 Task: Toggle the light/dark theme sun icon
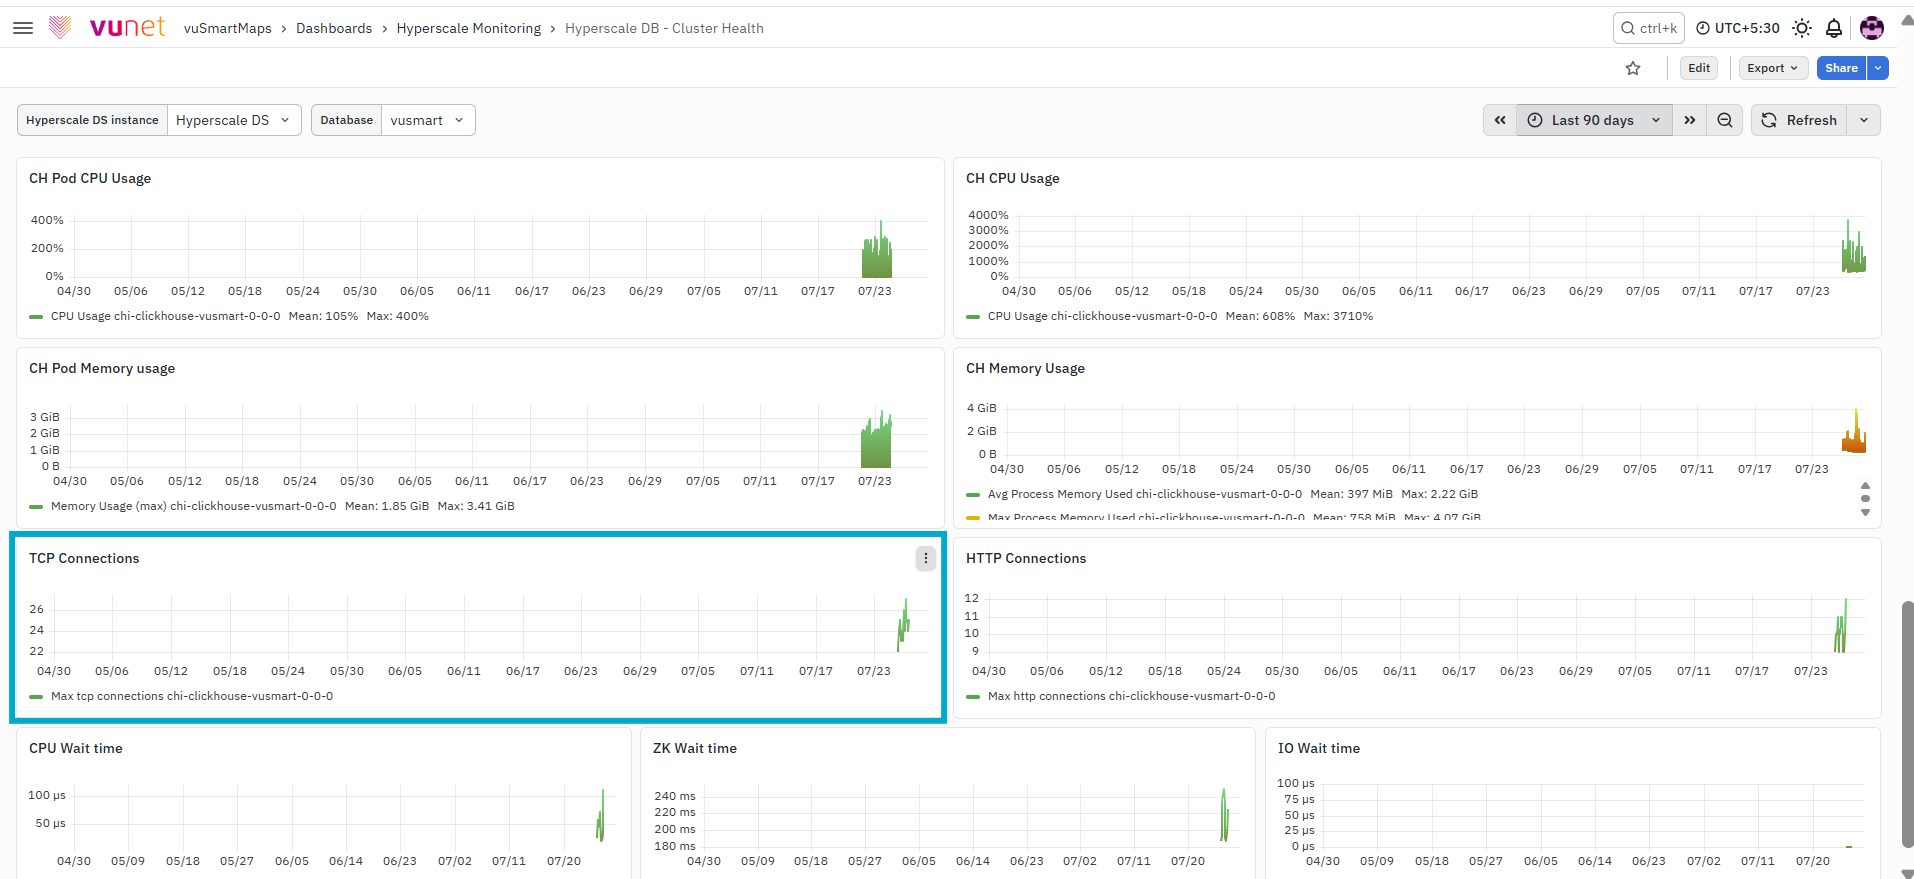coord(1802,28)
